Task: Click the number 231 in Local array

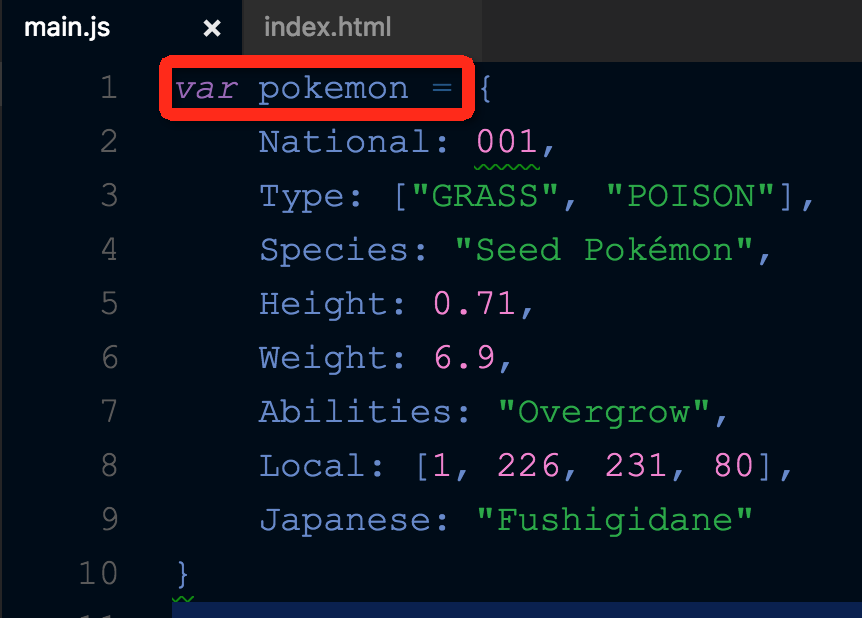Action: click(636, 465)
